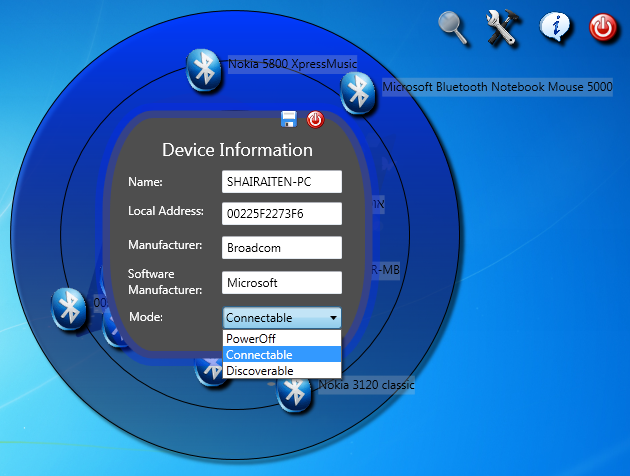Viewport: 630px width, 476px height.
Task: Click the Software Manufacturer field showing Microsoft
Action: [x=282, y=282]
